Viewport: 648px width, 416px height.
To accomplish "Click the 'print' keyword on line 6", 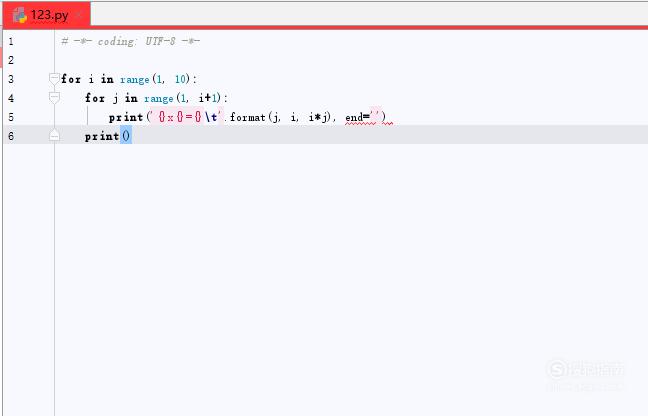I will point(102,136).
